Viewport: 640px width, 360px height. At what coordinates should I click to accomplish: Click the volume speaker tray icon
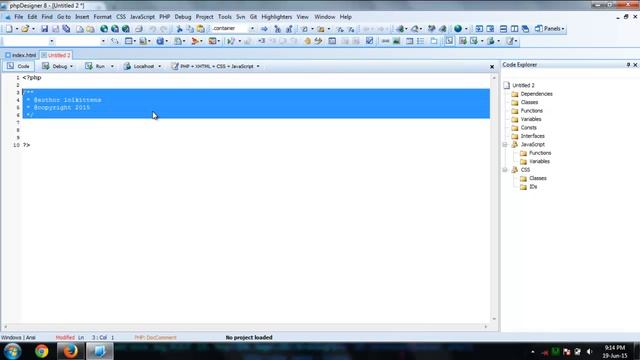589,351
